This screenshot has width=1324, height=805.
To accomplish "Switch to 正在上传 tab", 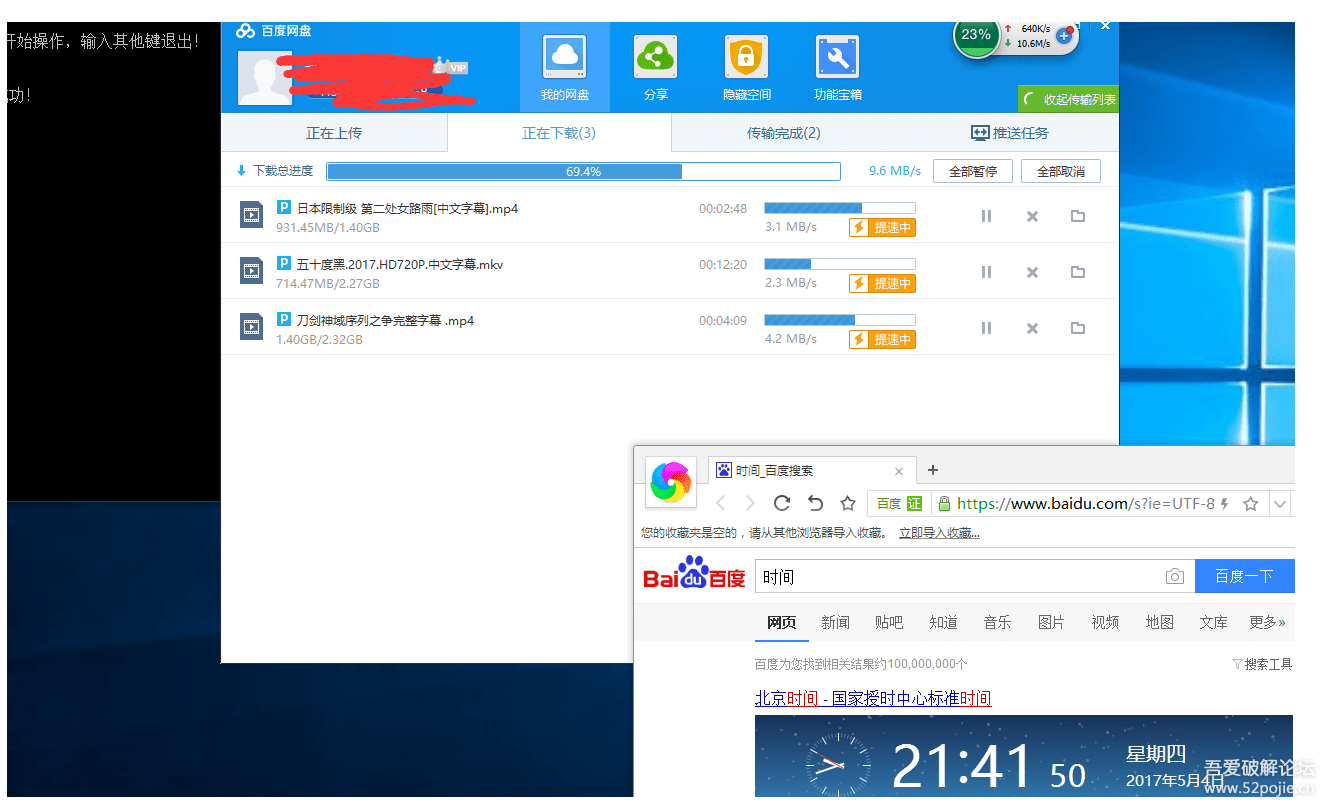I will (334, 133).
